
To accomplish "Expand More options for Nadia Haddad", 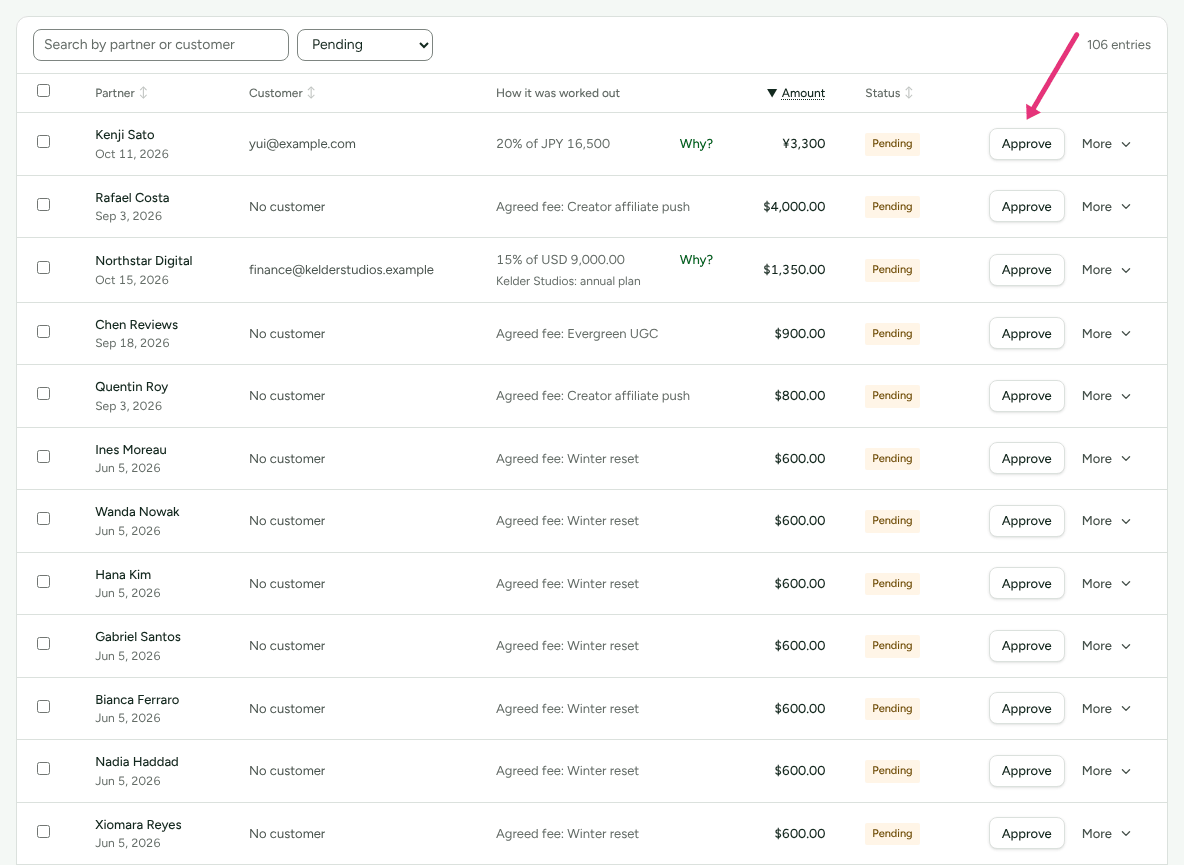I will pyautogui.click(x=1105, y=771).
